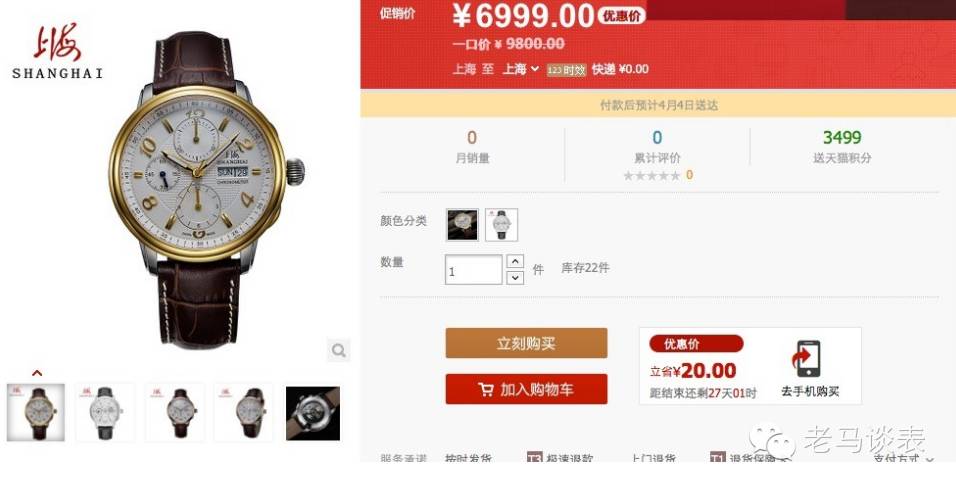Click the star rating icons
This screenshot has height=488, width=956.
coord(651,176)
